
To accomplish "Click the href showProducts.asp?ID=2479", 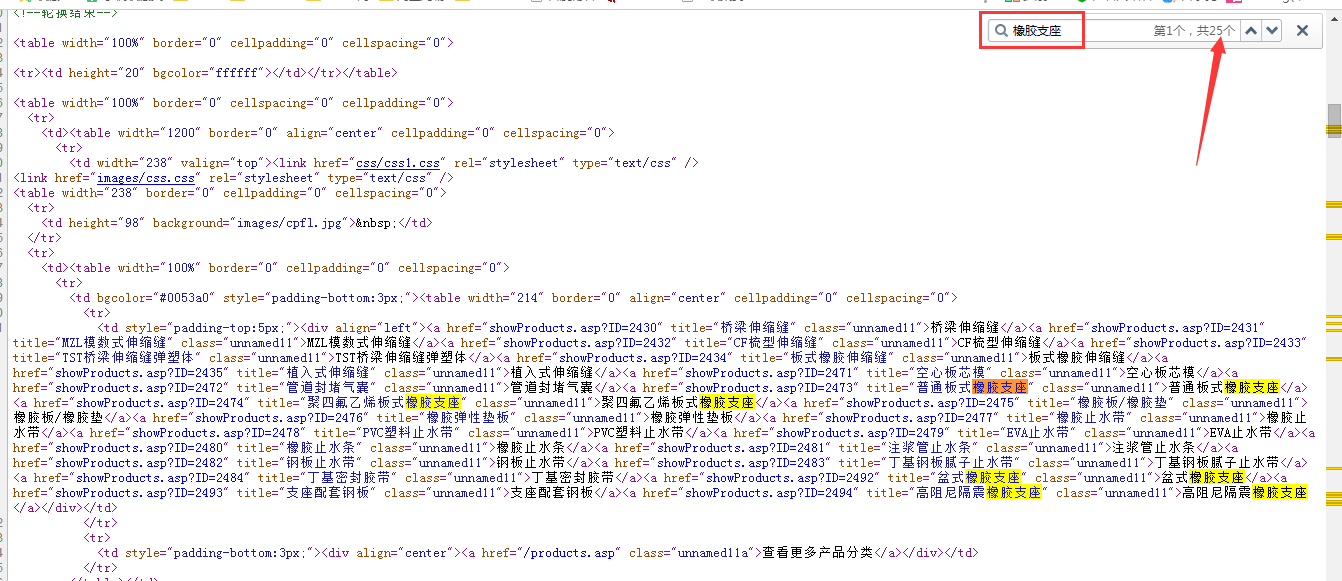I will [x=860, y=433].
